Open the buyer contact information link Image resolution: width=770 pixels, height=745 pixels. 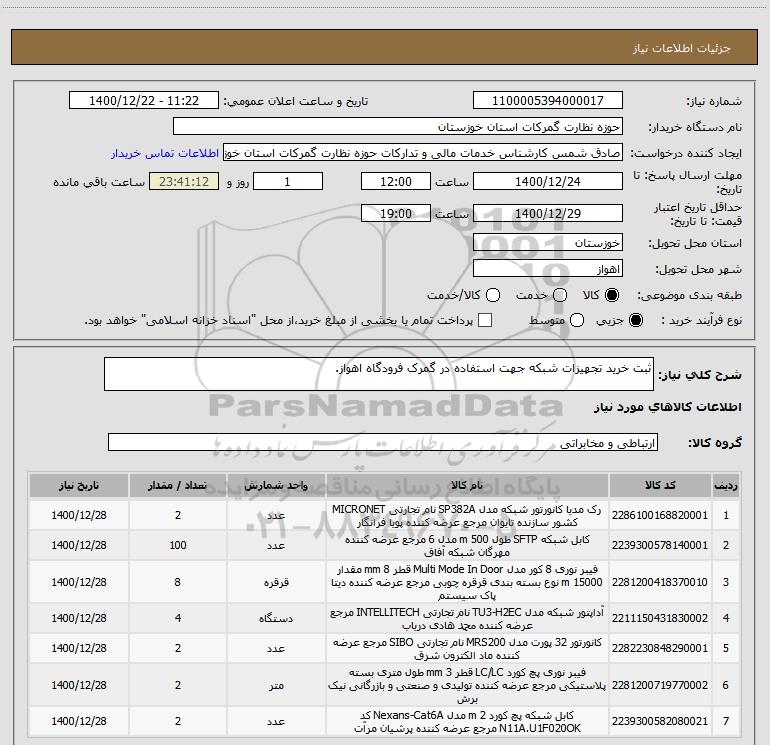(165, 153)
